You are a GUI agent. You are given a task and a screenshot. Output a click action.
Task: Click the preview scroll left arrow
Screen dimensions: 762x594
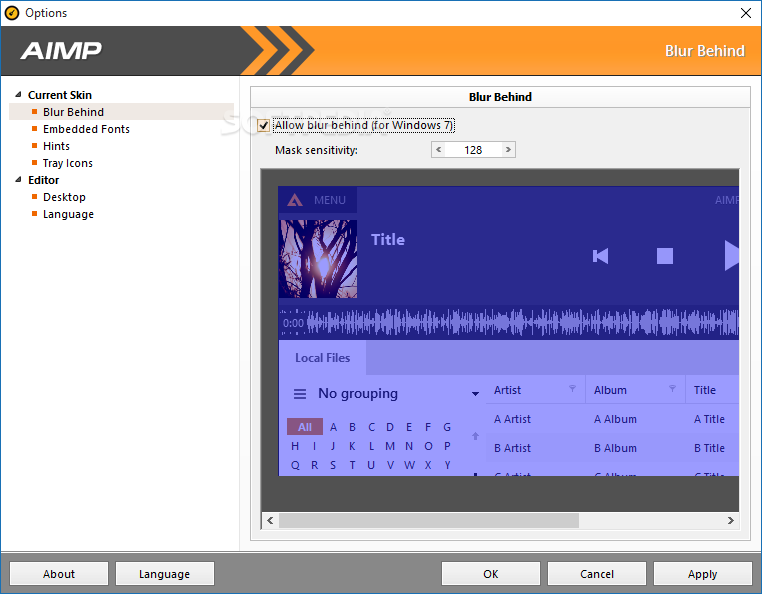point(270,521)
